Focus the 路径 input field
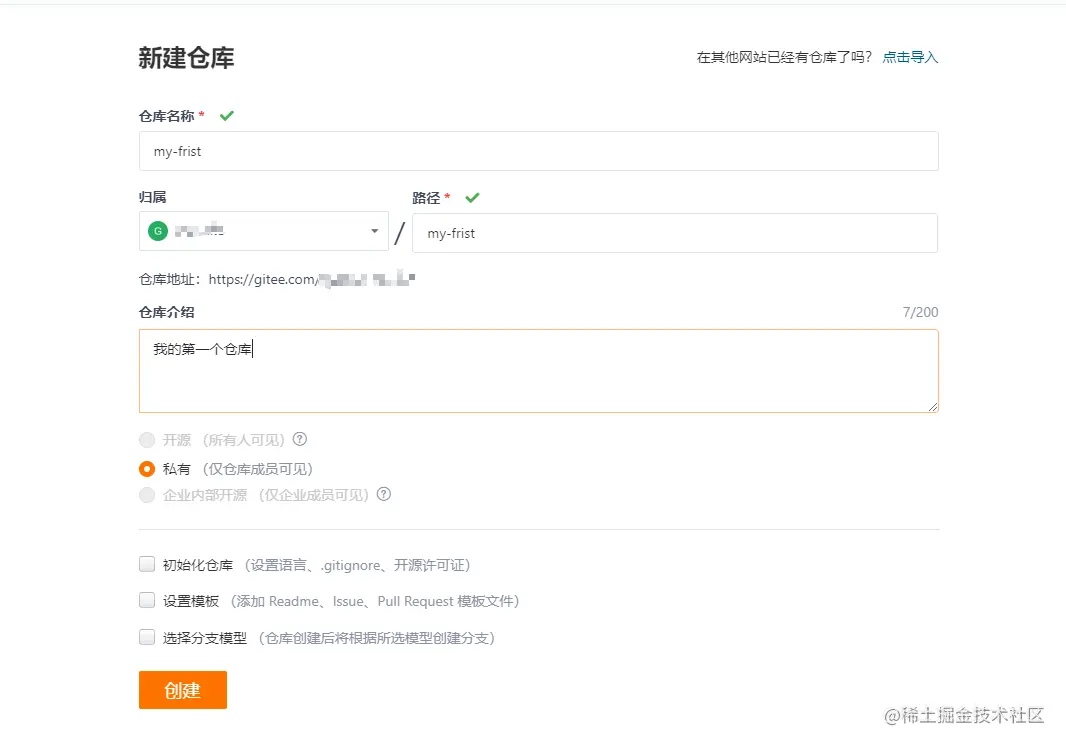This screenshot has height=747, width=1066. 675,233
